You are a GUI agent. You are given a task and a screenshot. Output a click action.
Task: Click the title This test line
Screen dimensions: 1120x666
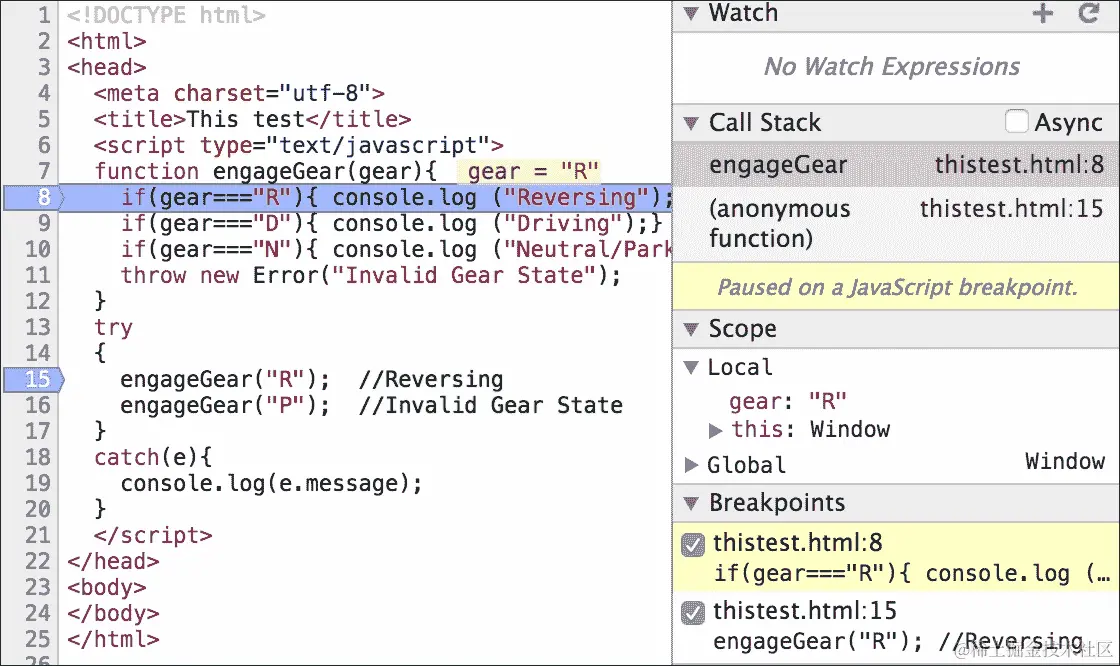[252, 119]
